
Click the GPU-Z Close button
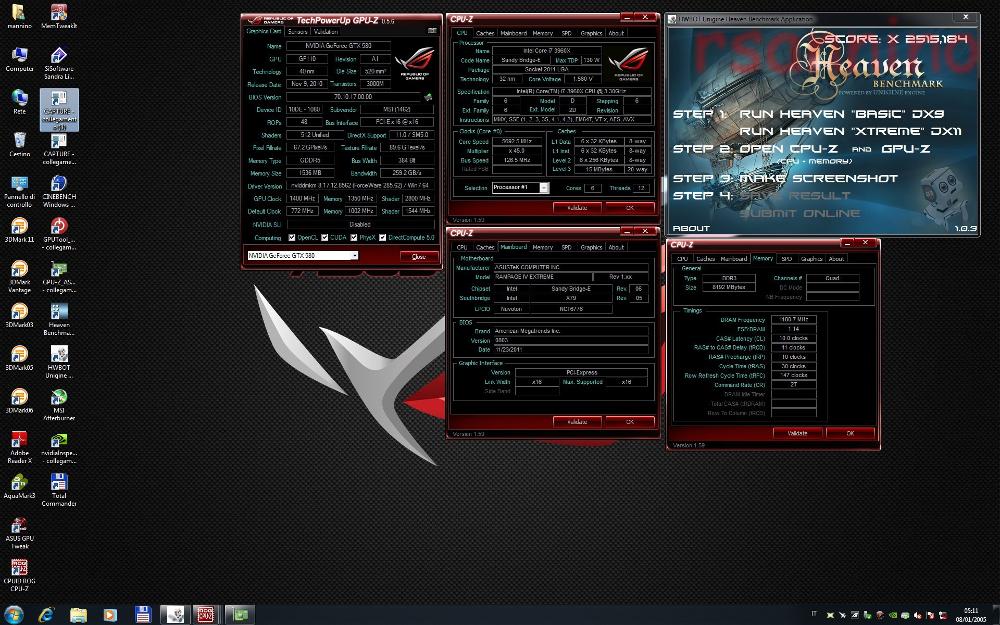[x=419, y=256]
